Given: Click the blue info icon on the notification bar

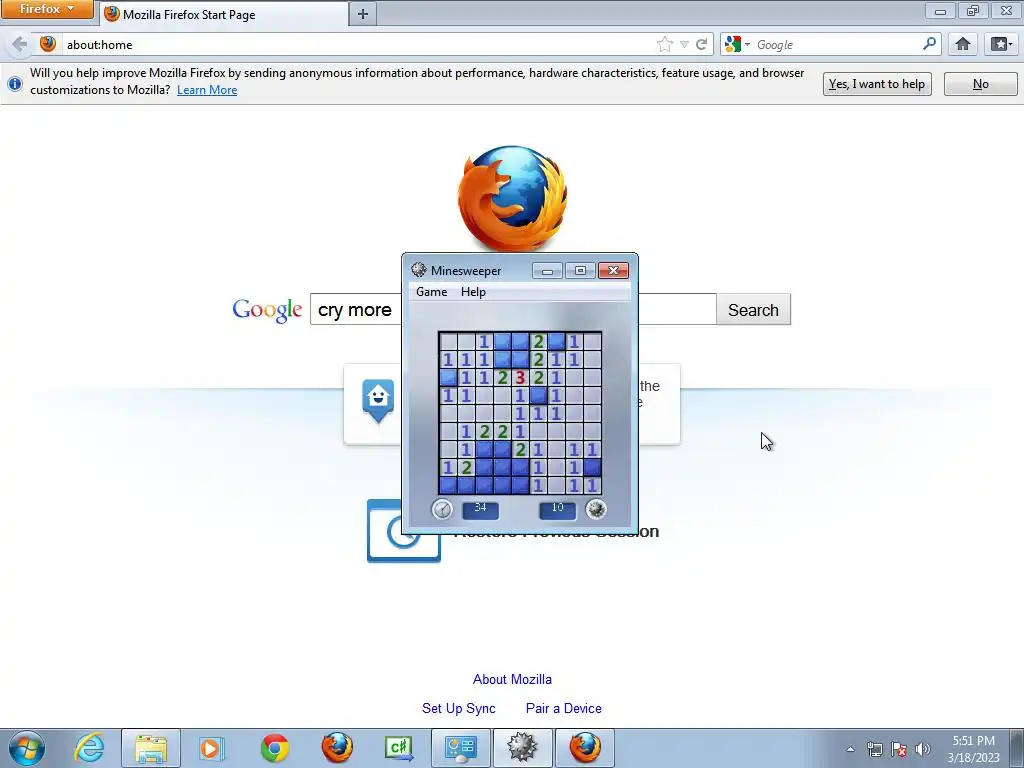Looking at the screenshot, I should (14, 84).
